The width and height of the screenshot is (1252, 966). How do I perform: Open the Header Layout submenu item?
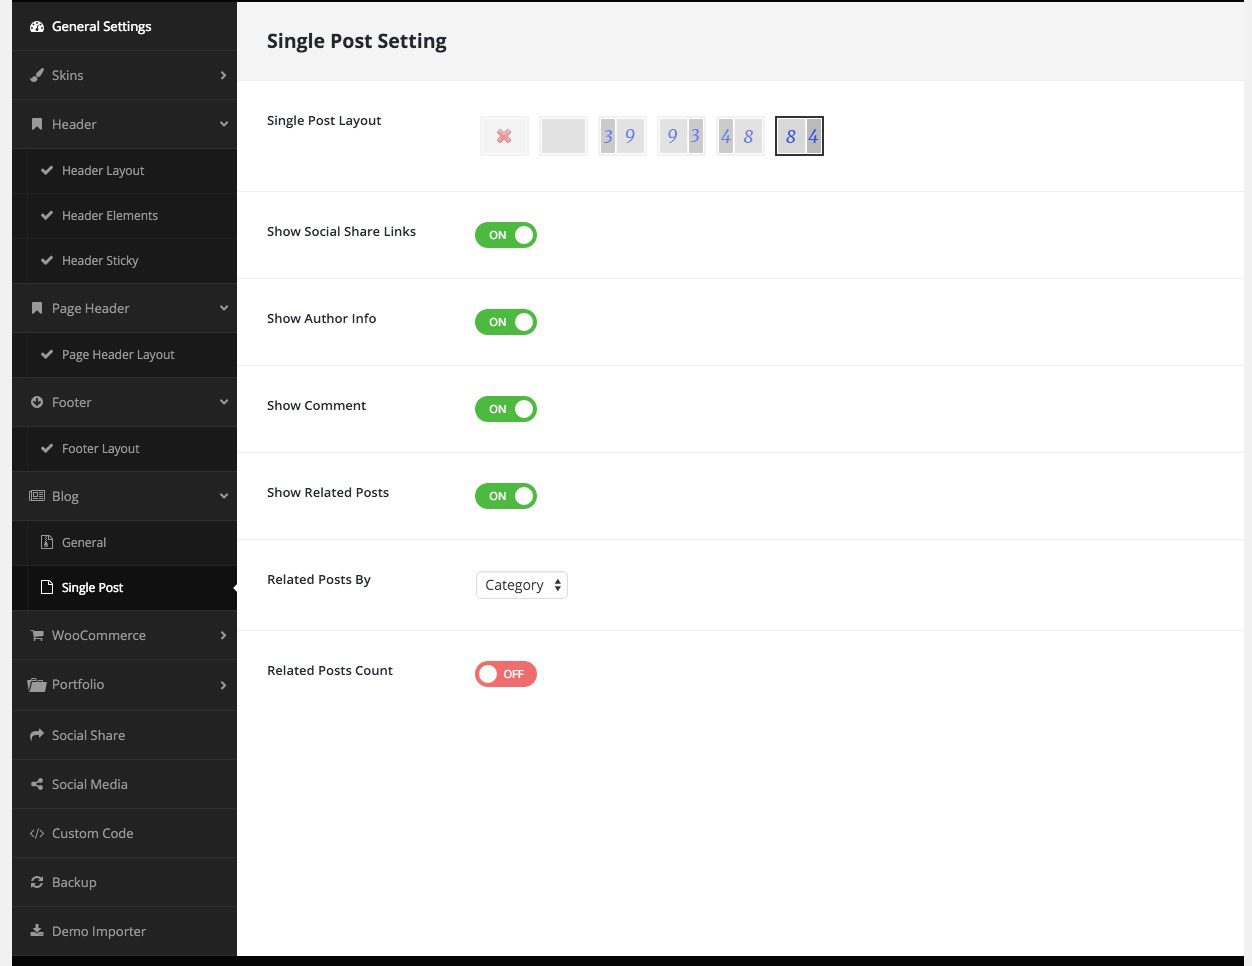[103, 171]
